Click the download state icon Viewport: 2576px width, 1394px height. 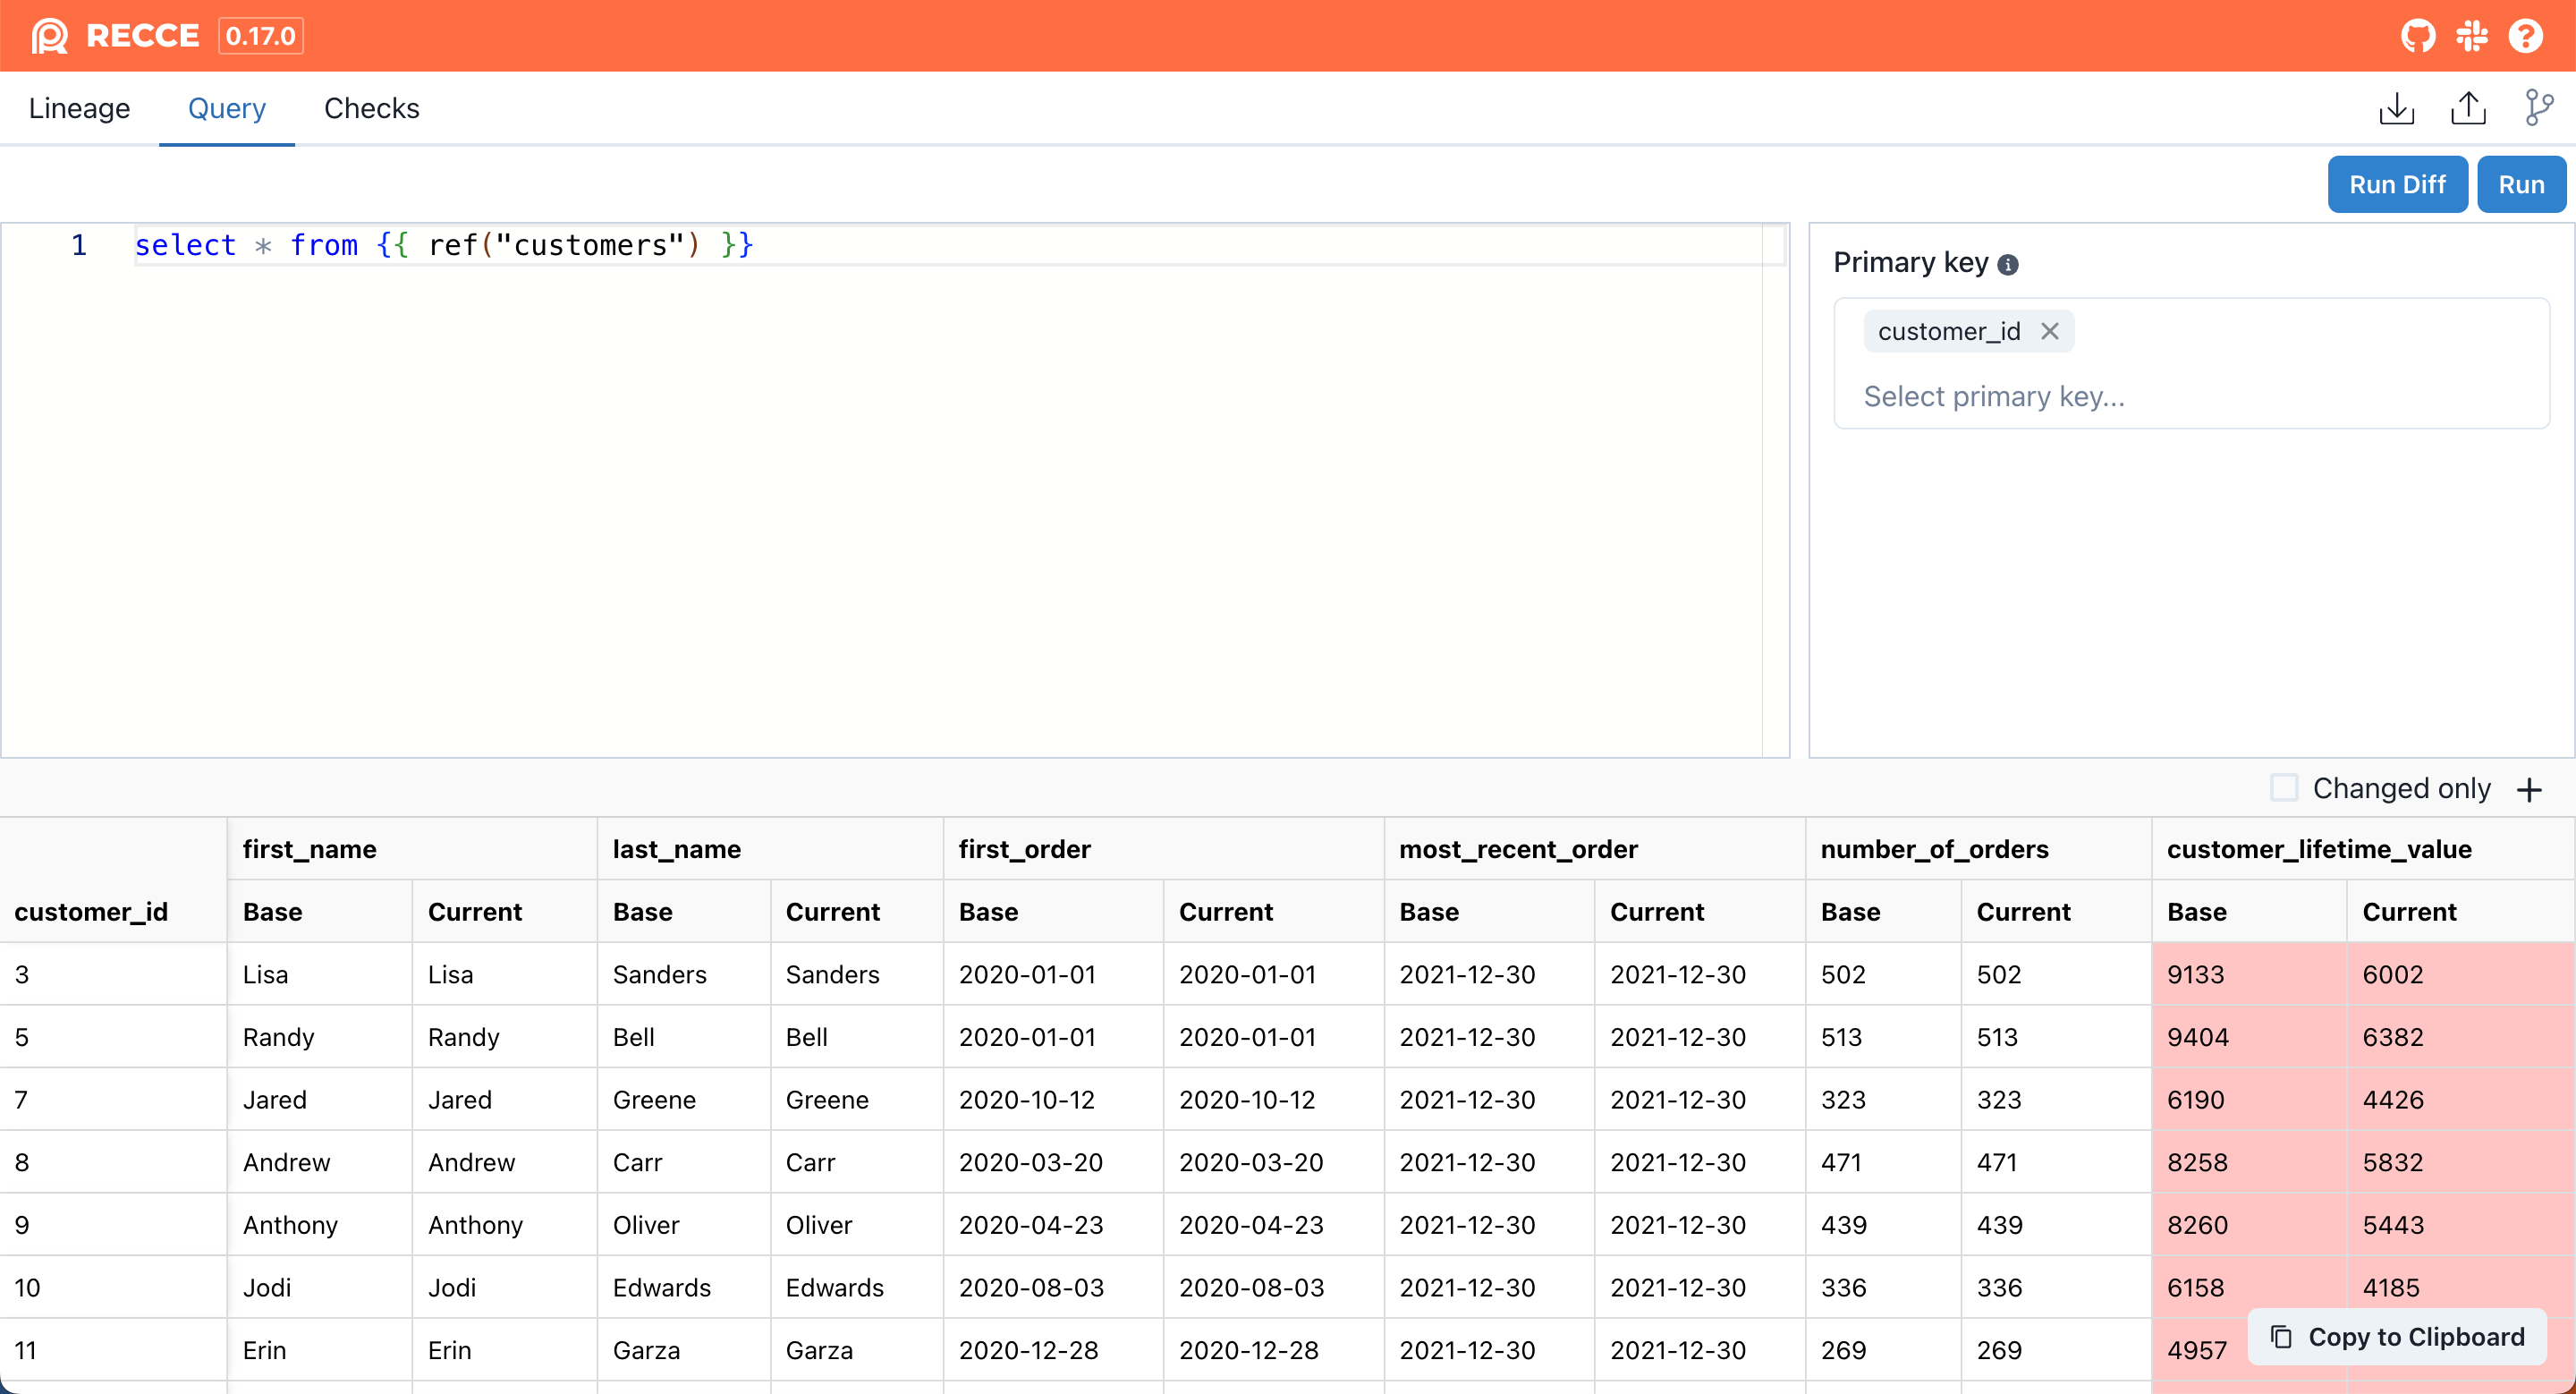(2396, 108)
